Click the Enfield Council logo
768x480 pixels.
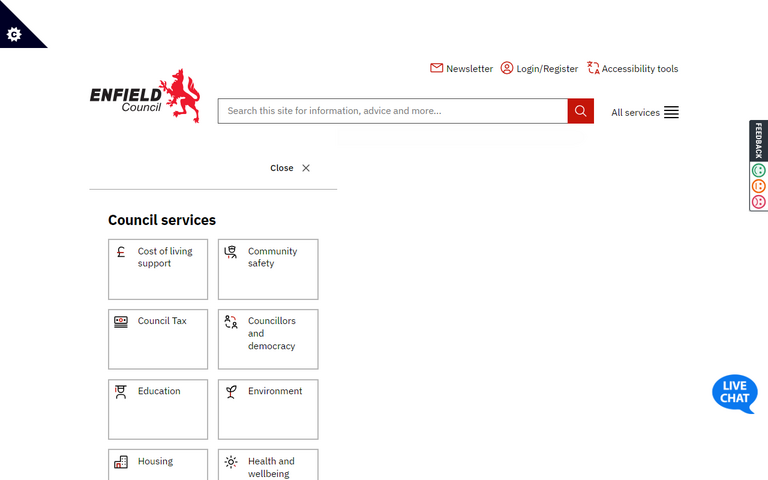coord(145,97)
